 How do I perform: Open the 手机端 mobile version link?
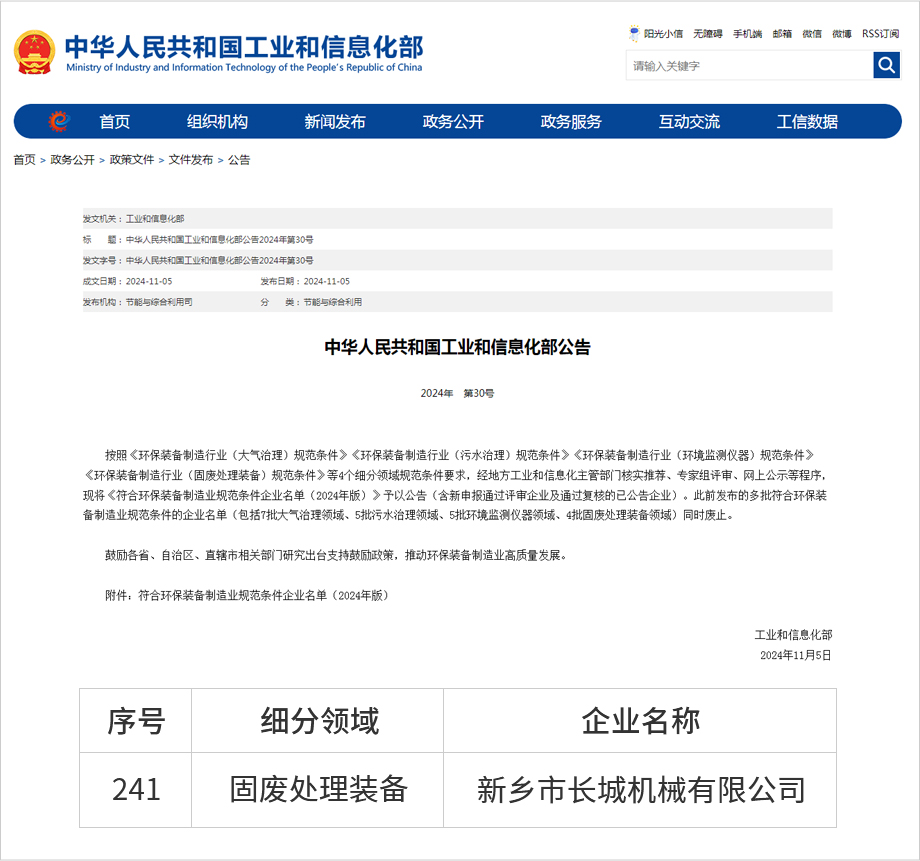(x=747, y=34)
